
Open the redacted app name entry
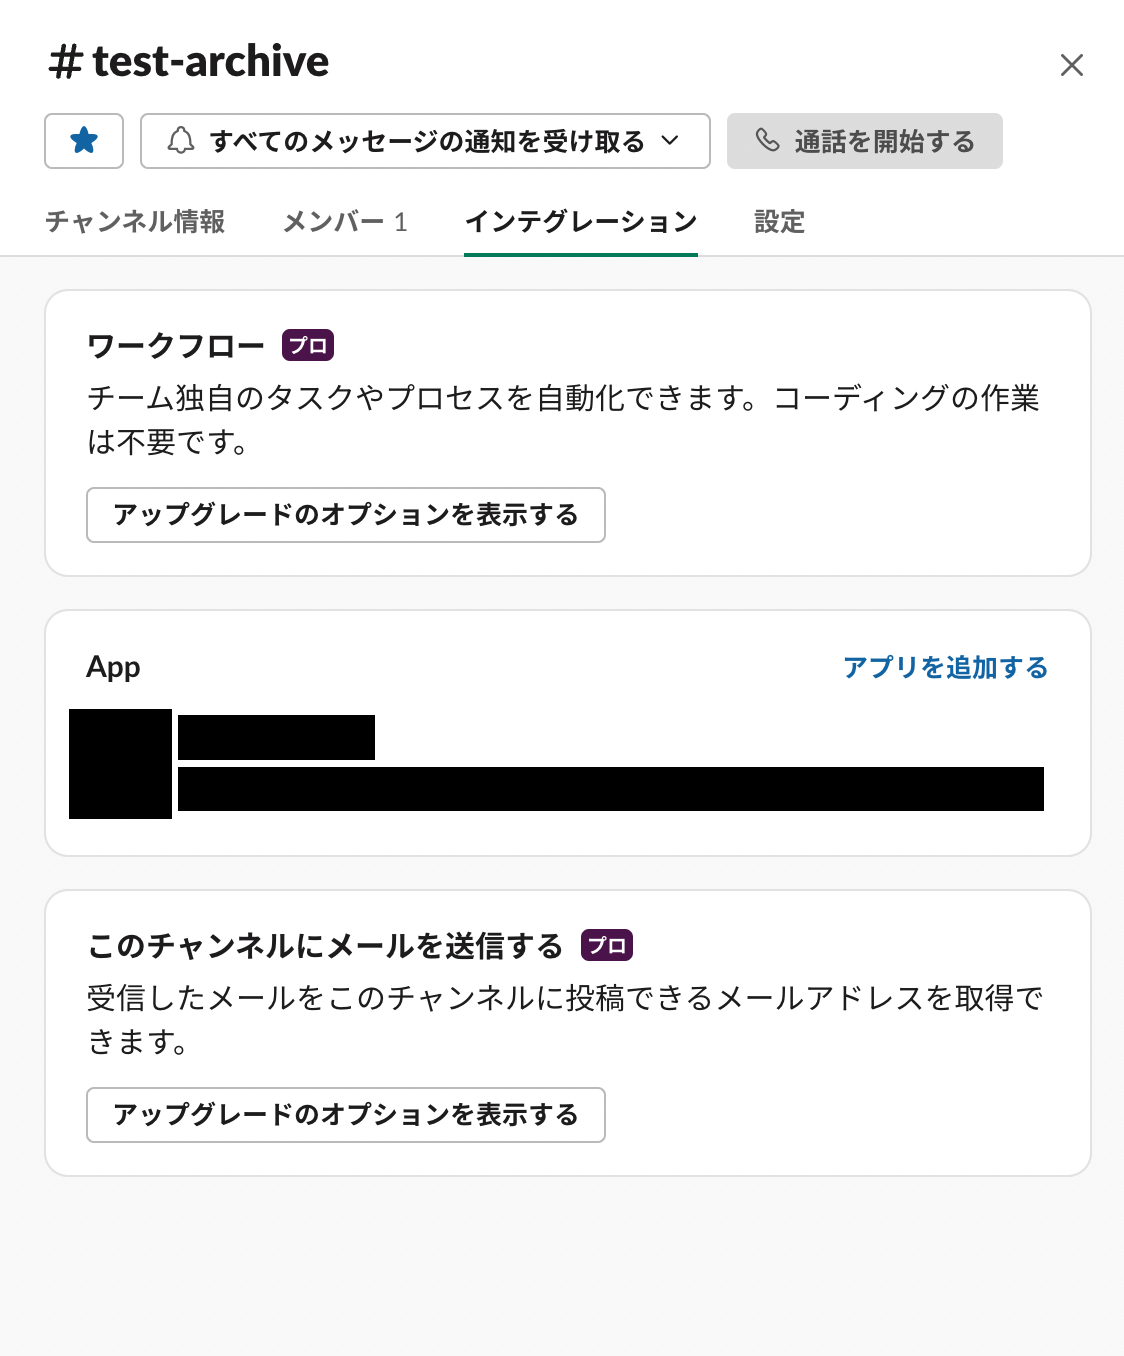[276, 737]
